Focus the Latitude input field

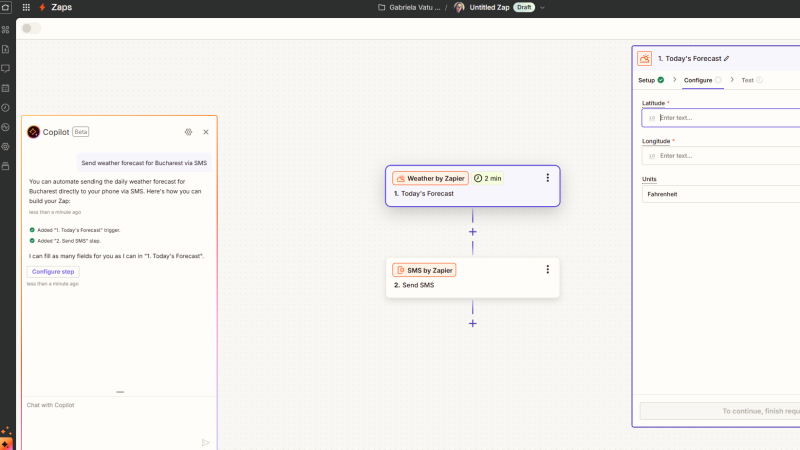(720, 118)
